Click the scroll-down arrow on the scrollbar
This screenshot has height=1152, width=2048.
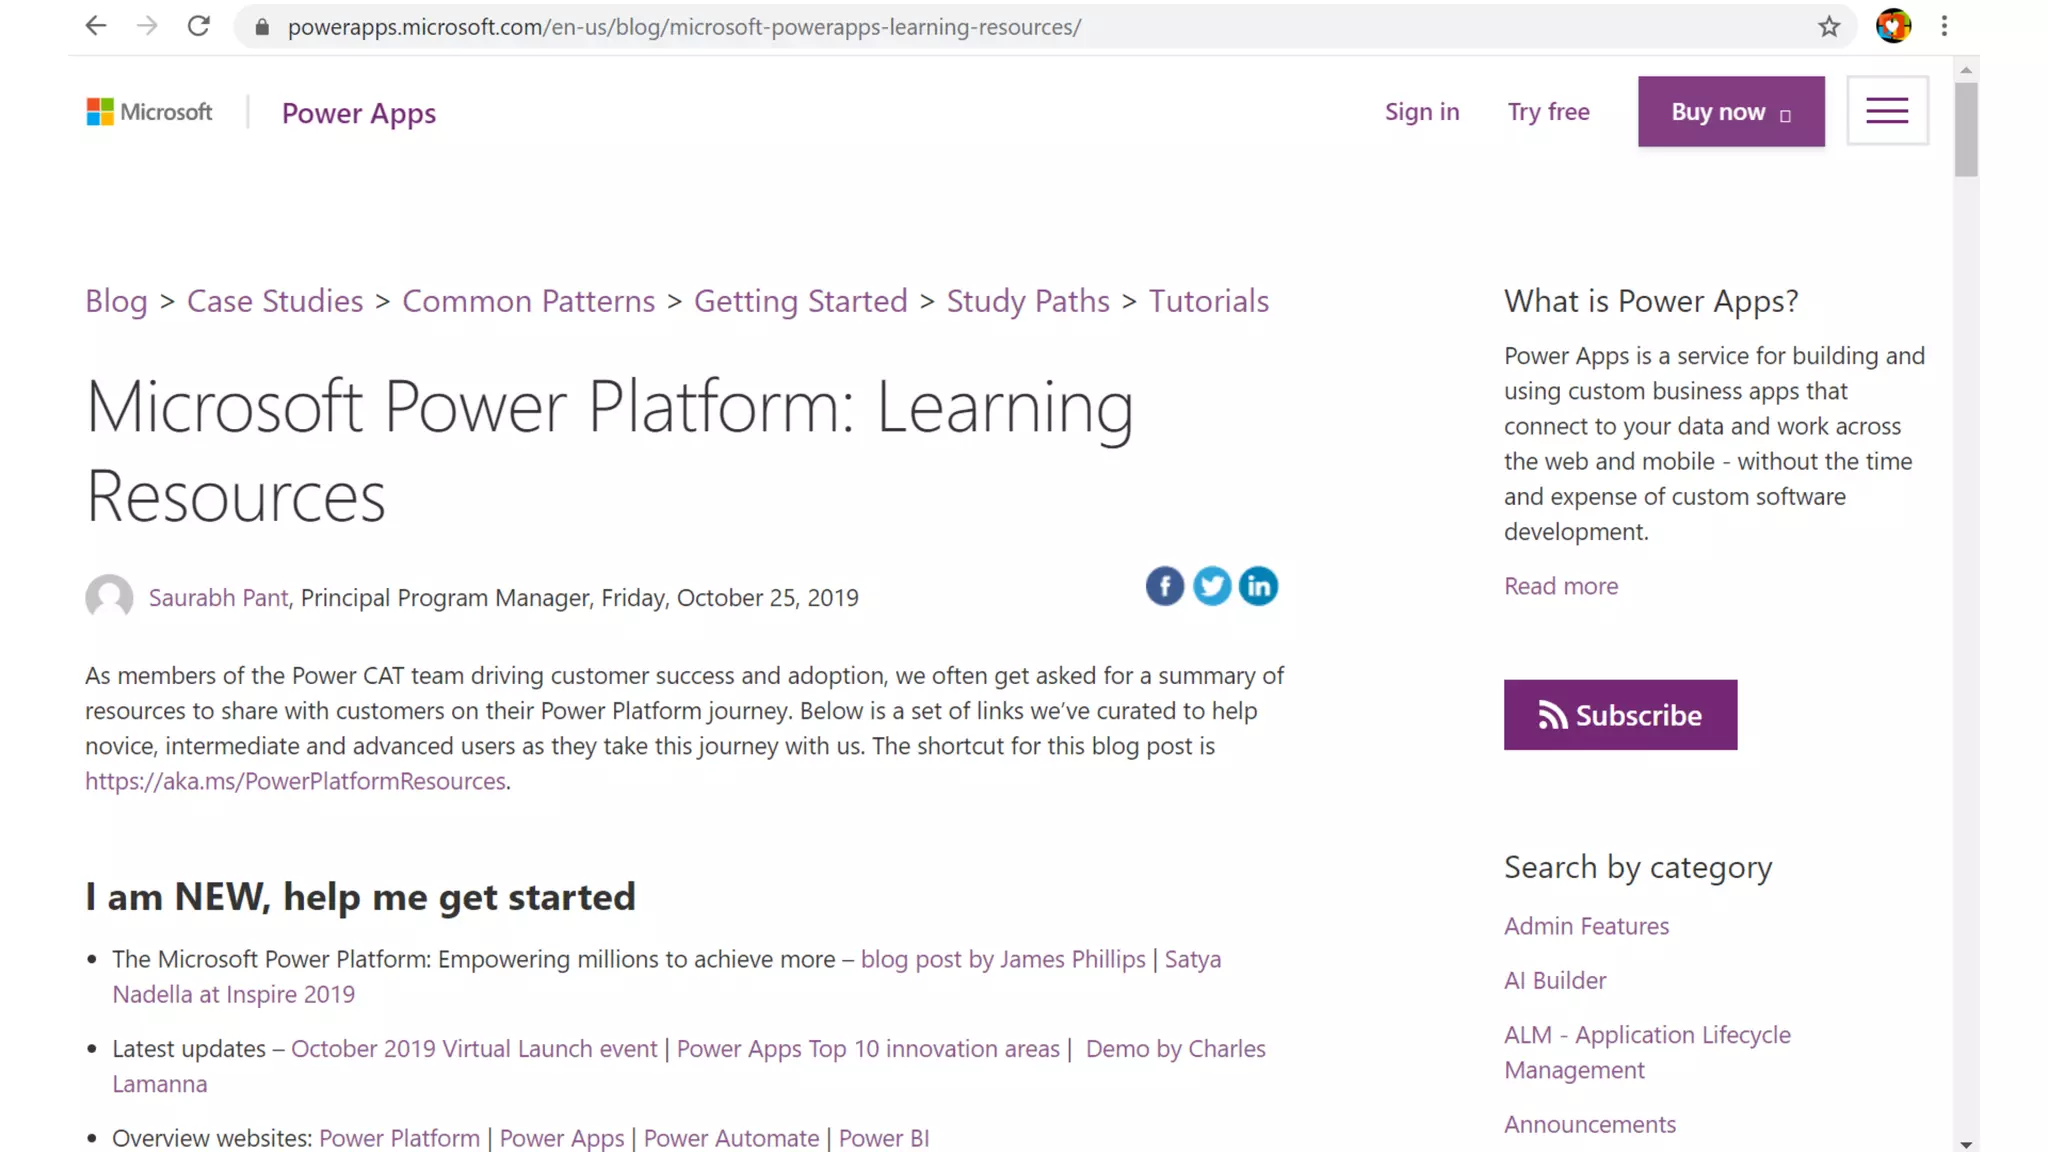point(1966,1144)
